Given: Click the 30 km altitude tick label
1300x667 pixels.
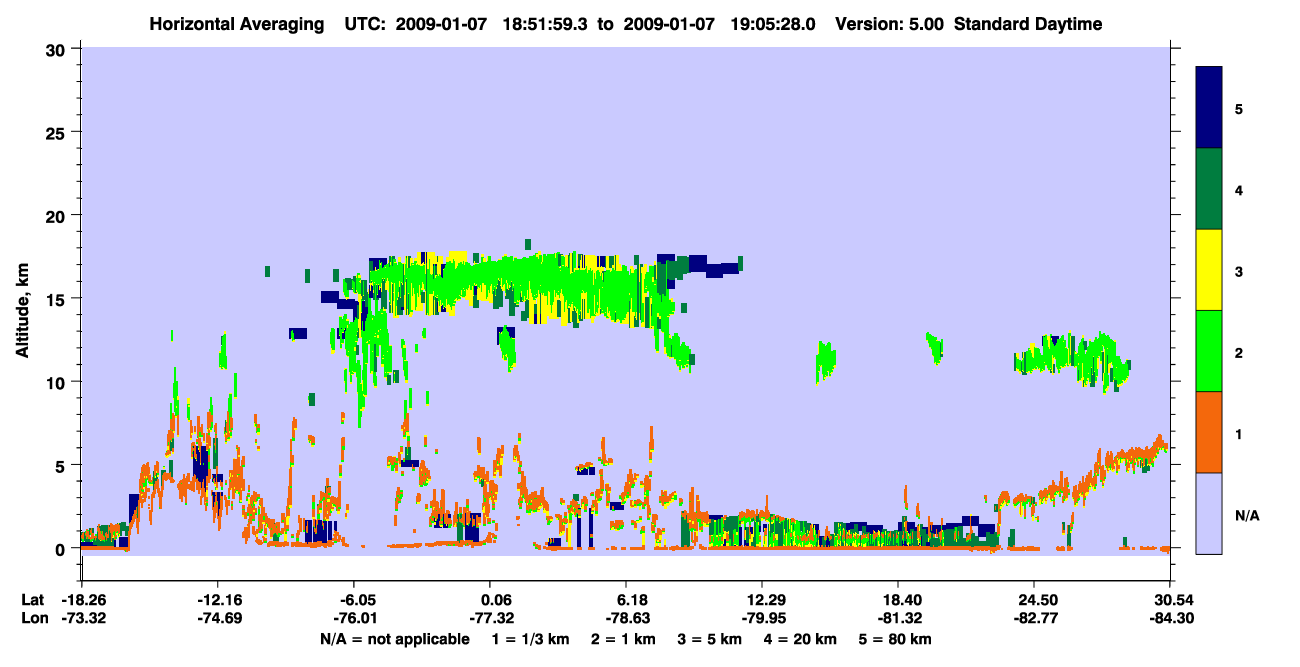Looking at the screenshot, I should pyautogui.click(x=57, y=49).
